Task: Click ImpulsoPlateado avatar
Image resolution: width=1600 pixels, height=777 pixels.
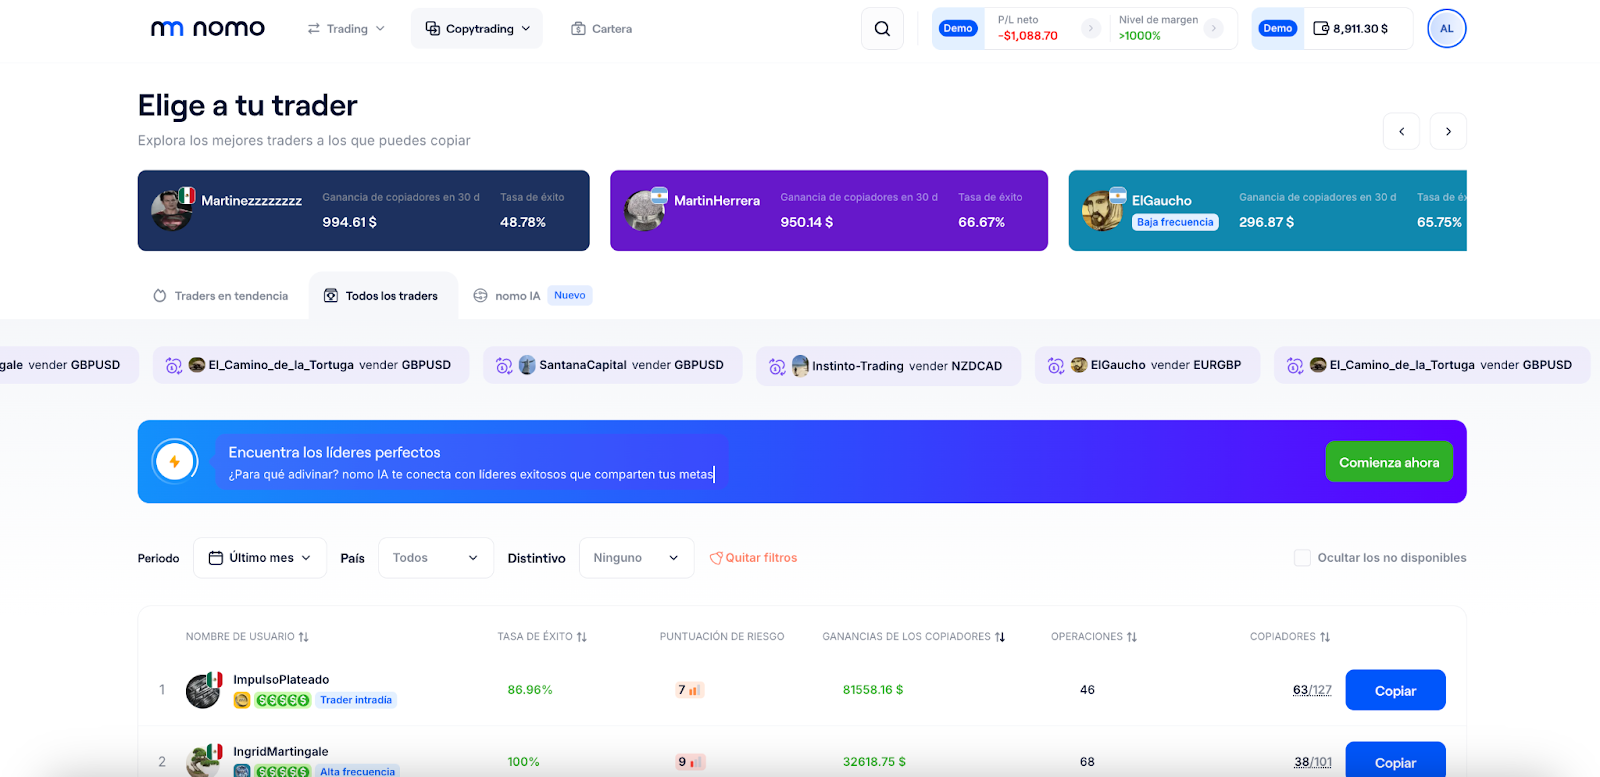Action: (x=203, y=690)
